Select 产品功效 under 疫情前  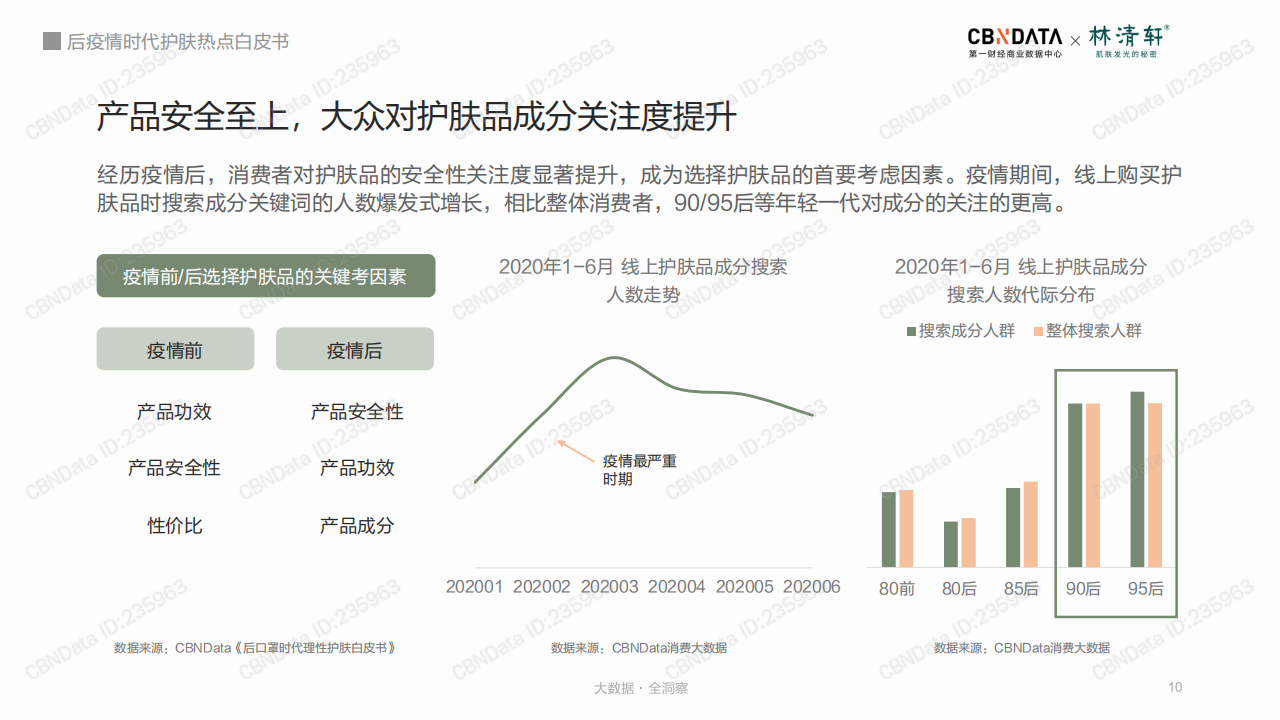174,412
